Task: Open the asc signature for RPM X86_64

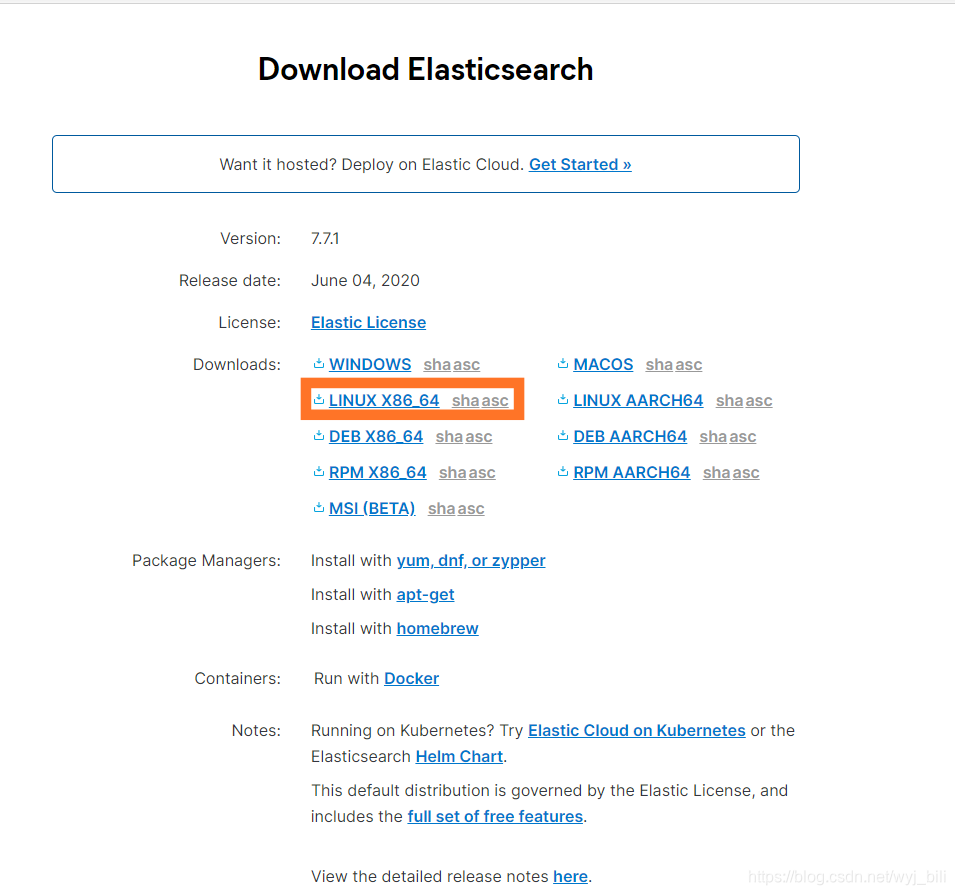Action: click(x=482, y=472)
